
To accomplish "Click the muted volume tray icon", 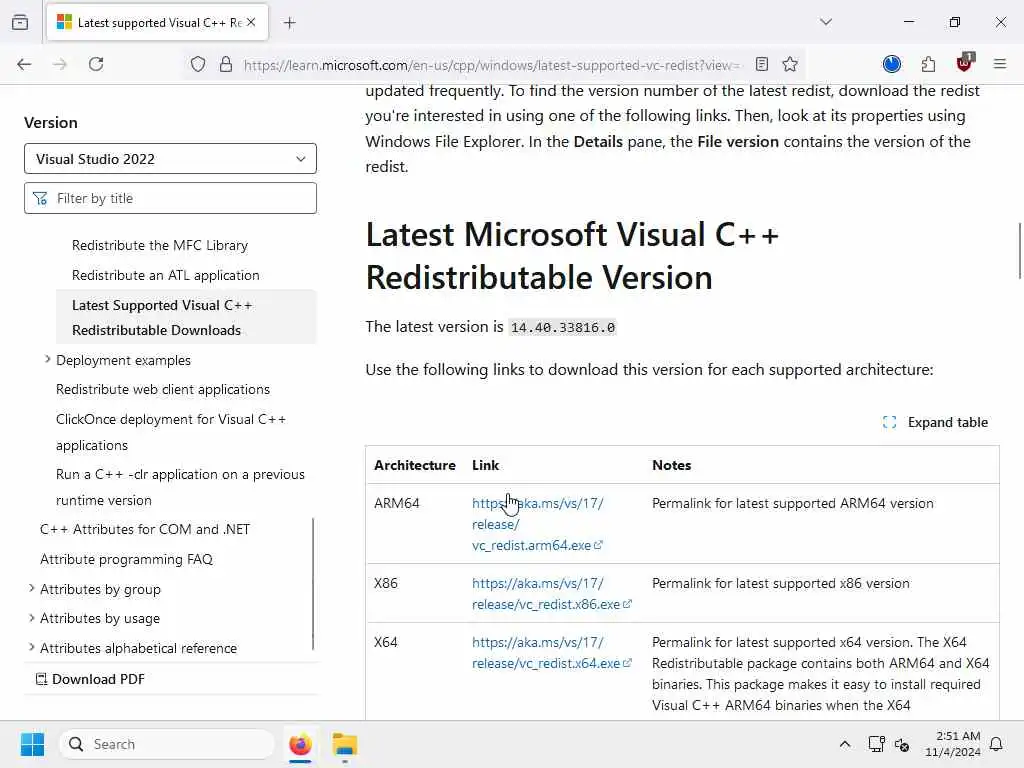I will [x=902, y=744].
